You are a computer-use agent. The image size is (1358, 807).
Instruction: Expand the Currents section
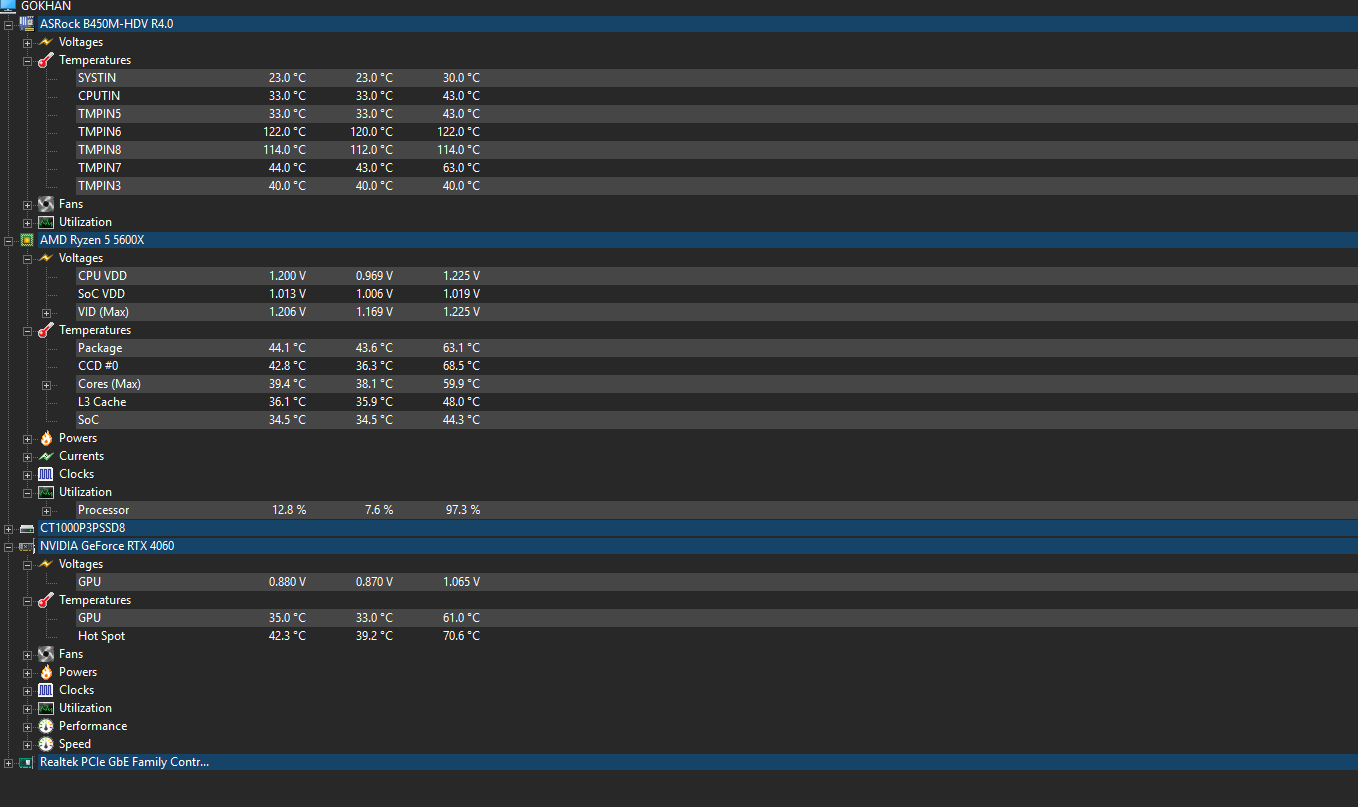[x=28, y=457]
